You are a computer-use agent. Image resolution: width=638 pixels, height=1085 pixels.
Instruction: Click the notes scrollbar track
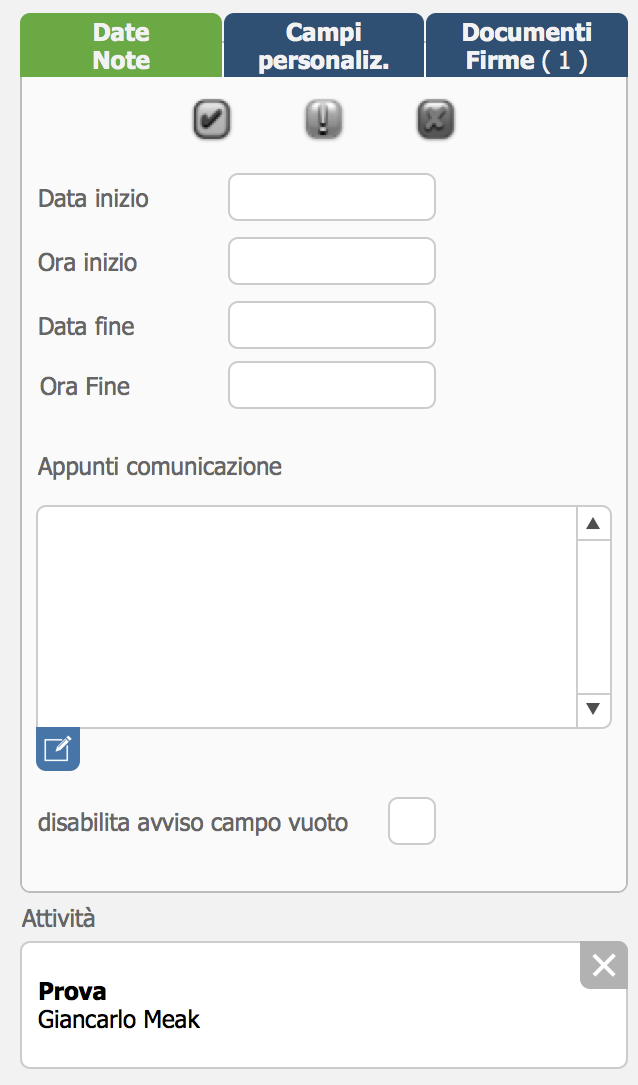[593, 617]
